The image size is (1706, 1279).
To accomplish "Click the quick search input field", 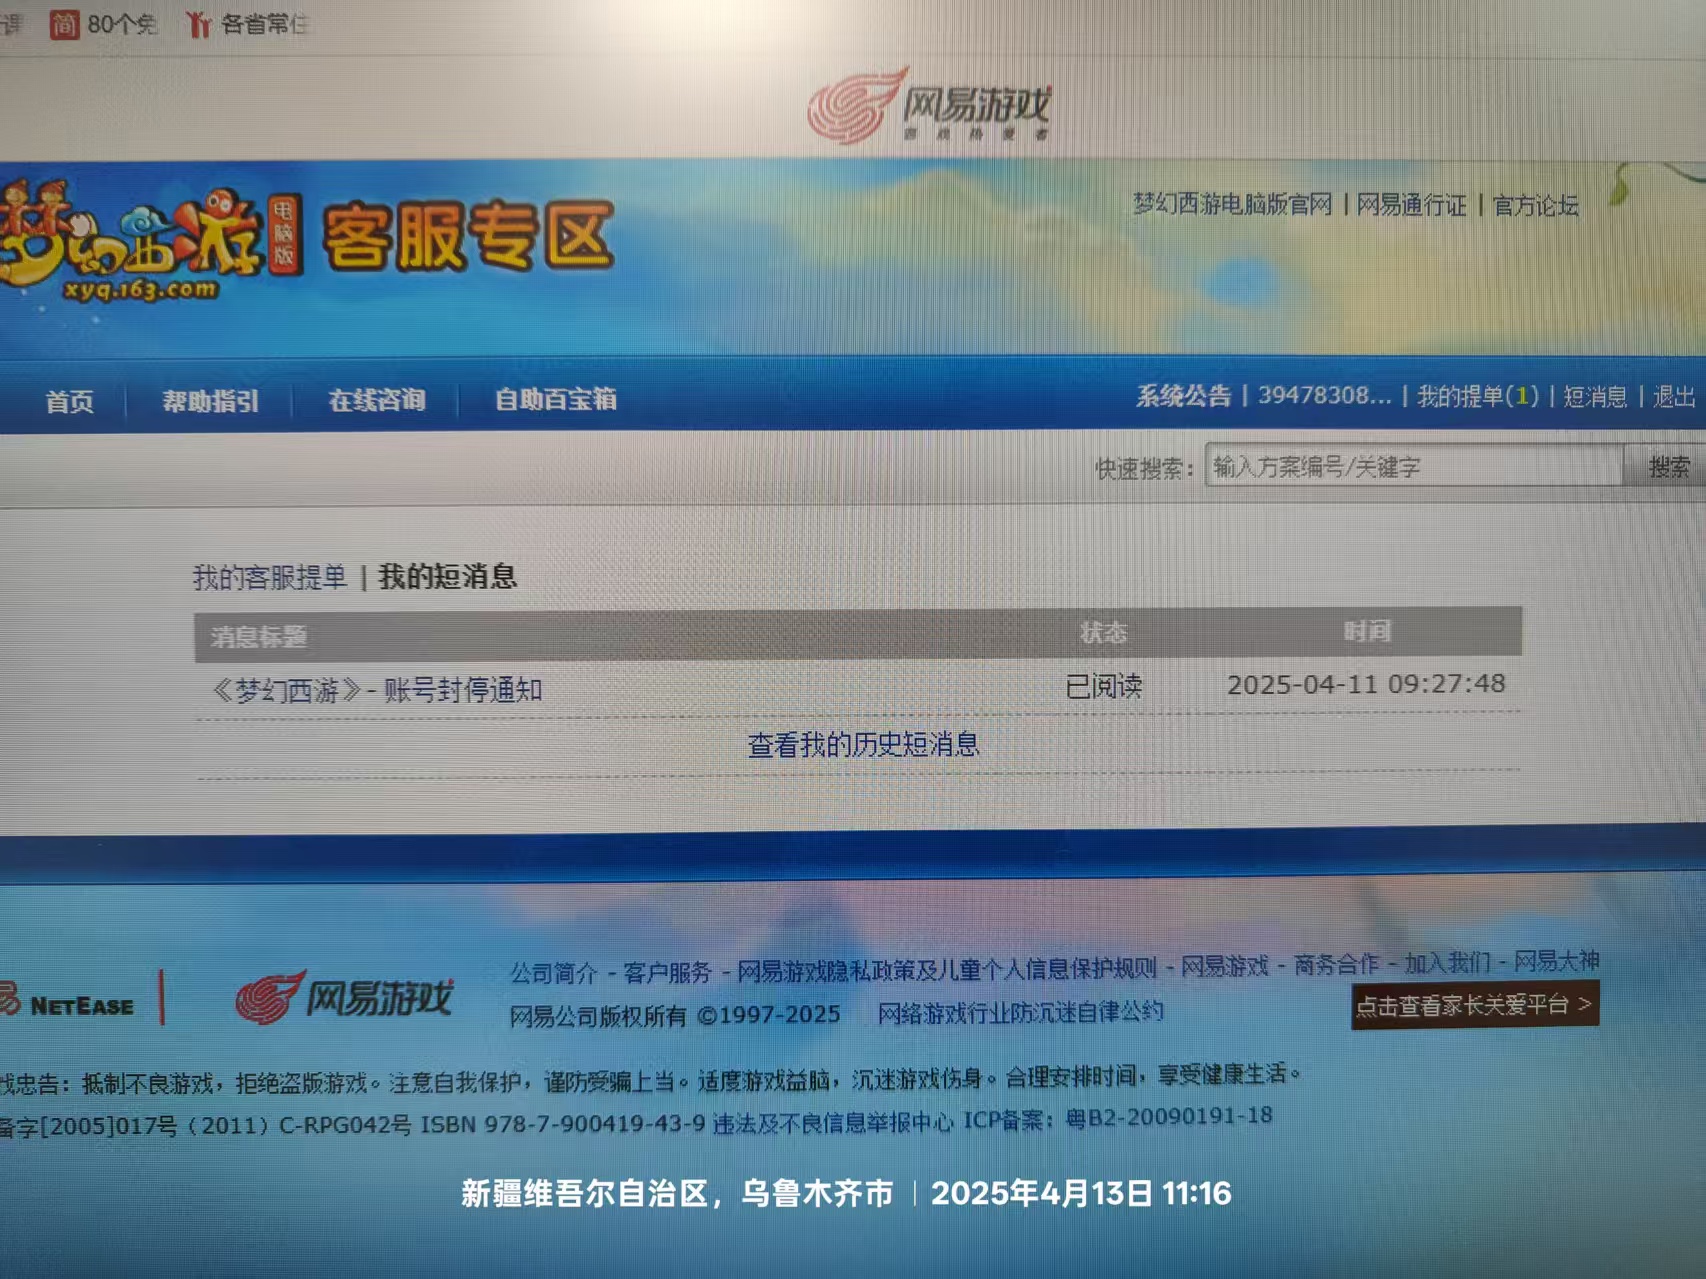I will point(1414,466).
